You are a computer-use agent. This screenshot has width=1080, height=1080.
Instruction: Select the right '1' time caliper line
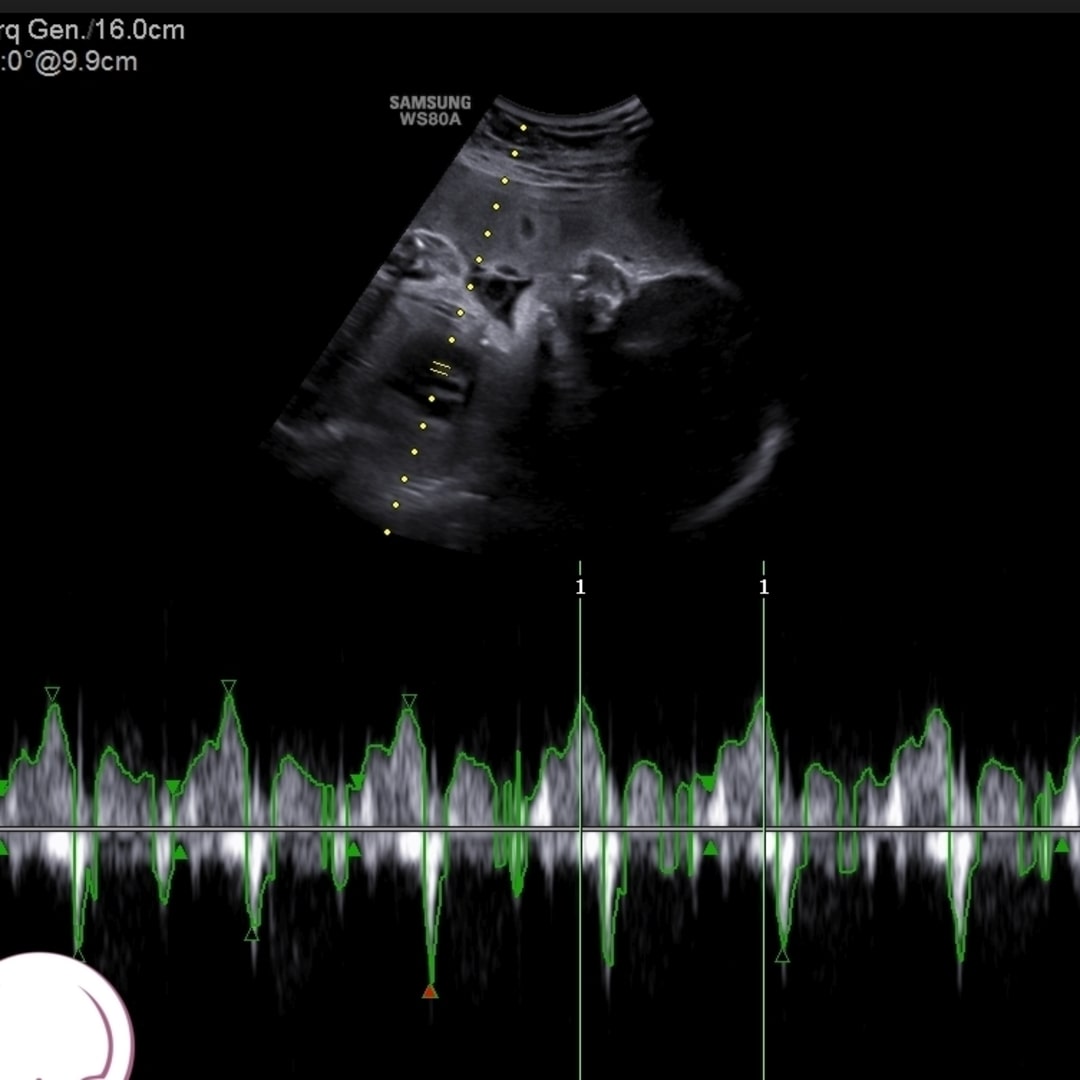(763, 820)
